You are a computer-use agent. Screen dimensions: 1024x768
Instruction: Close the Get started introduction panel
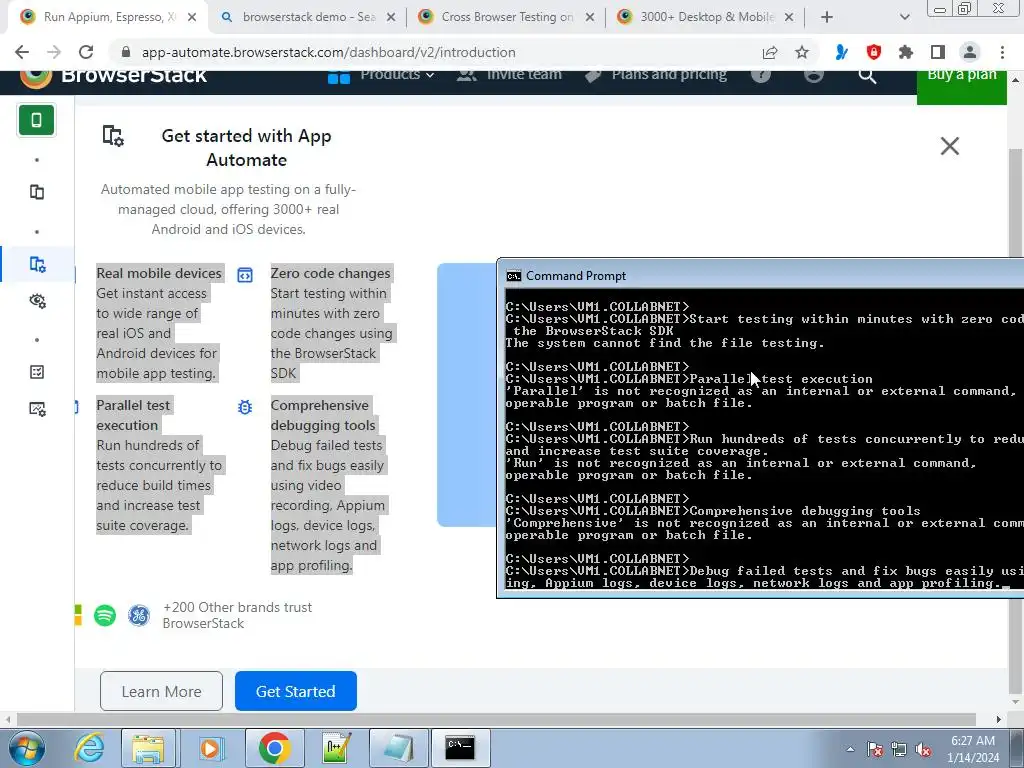point(950,146)
